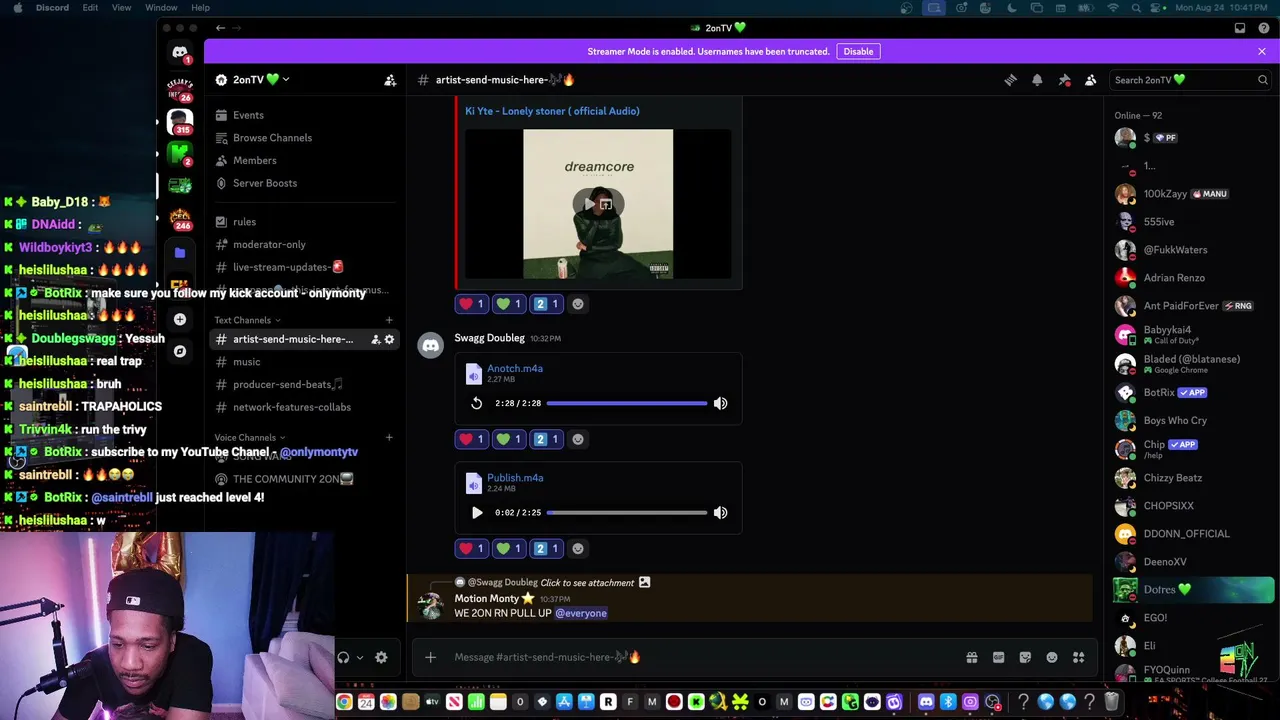1280x720 pixels.
Task: Show pinned messages in channel header
Action: point(1064,80)
